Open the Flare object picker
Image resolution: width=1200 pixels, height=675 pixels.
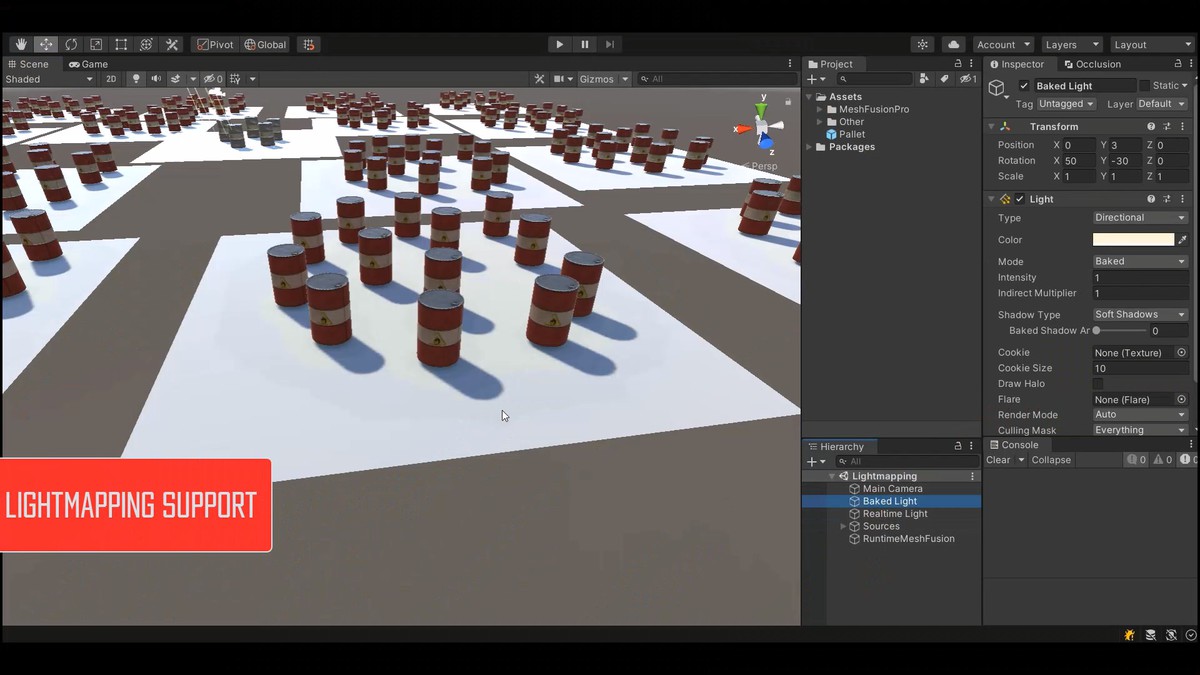(x=1181, y=399)
